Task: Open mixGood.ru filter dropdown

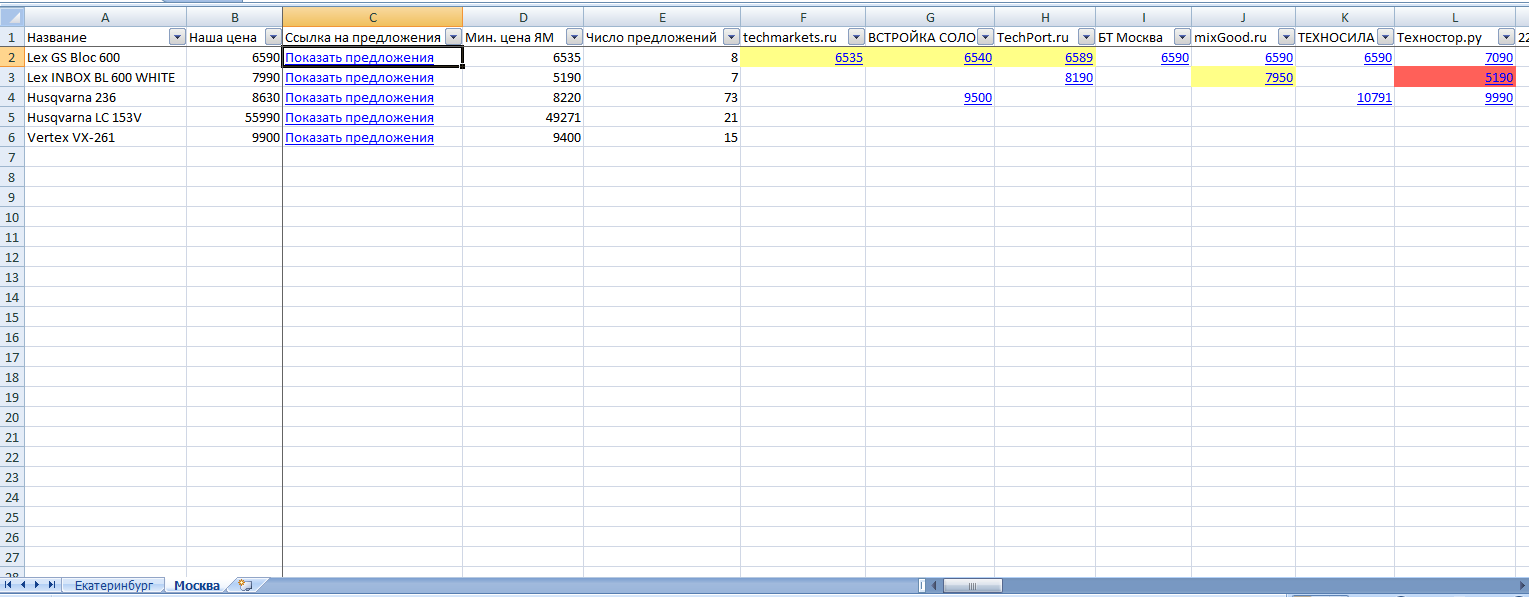Action: (1286, 37)
